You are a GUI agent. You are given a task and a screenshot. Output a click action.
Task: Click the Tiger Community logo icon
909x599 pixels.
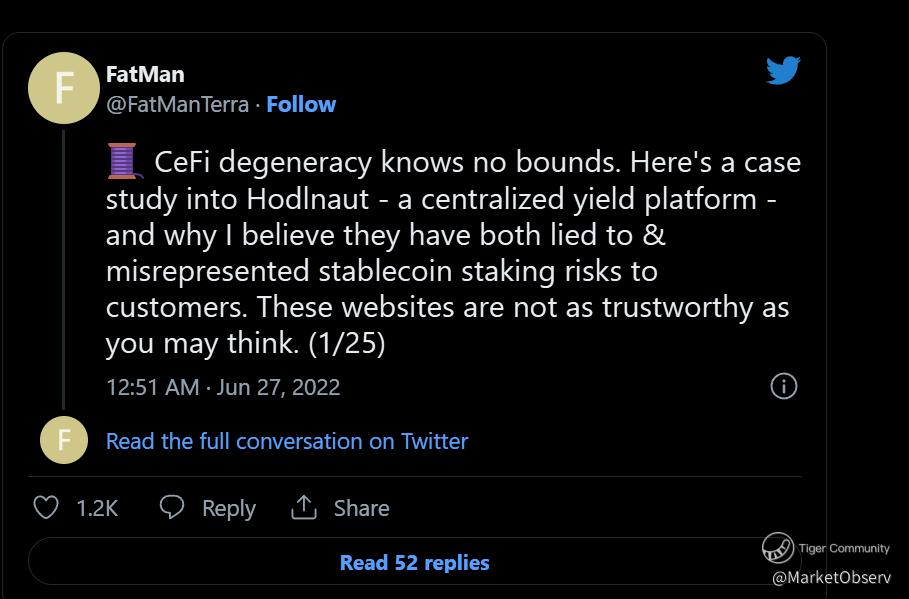click(x=777, y=548)
